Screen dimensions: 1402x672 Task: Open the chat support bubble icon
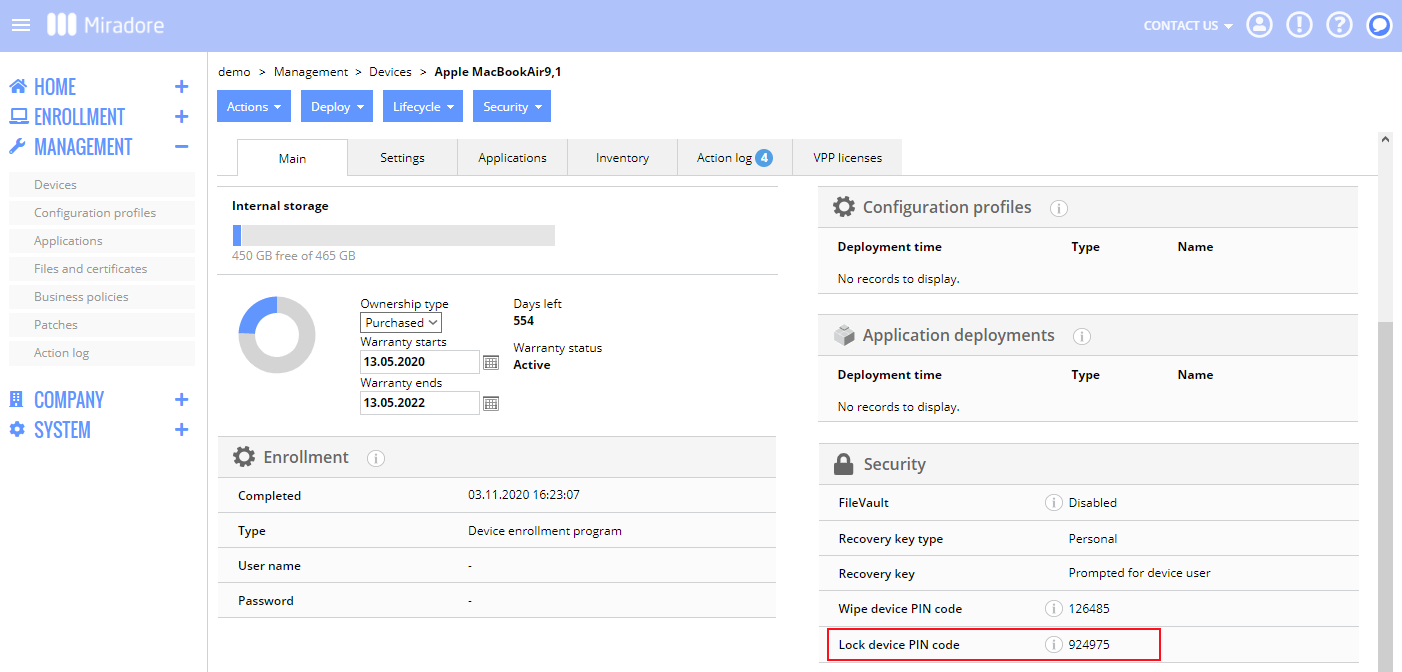[x=1380, y=25]
